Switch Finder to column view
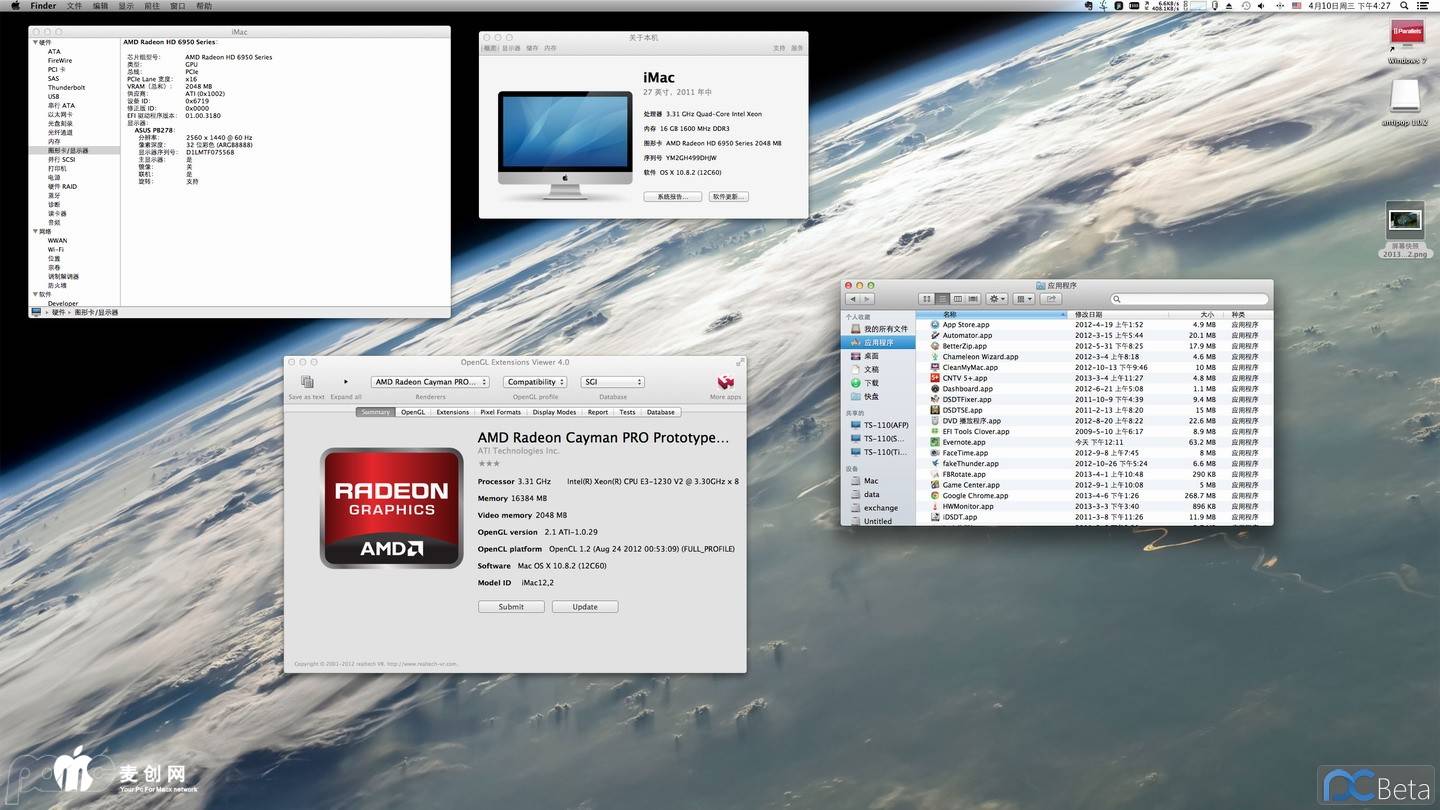This screenshot has width=1440, height=810. (x=957, y=299)
